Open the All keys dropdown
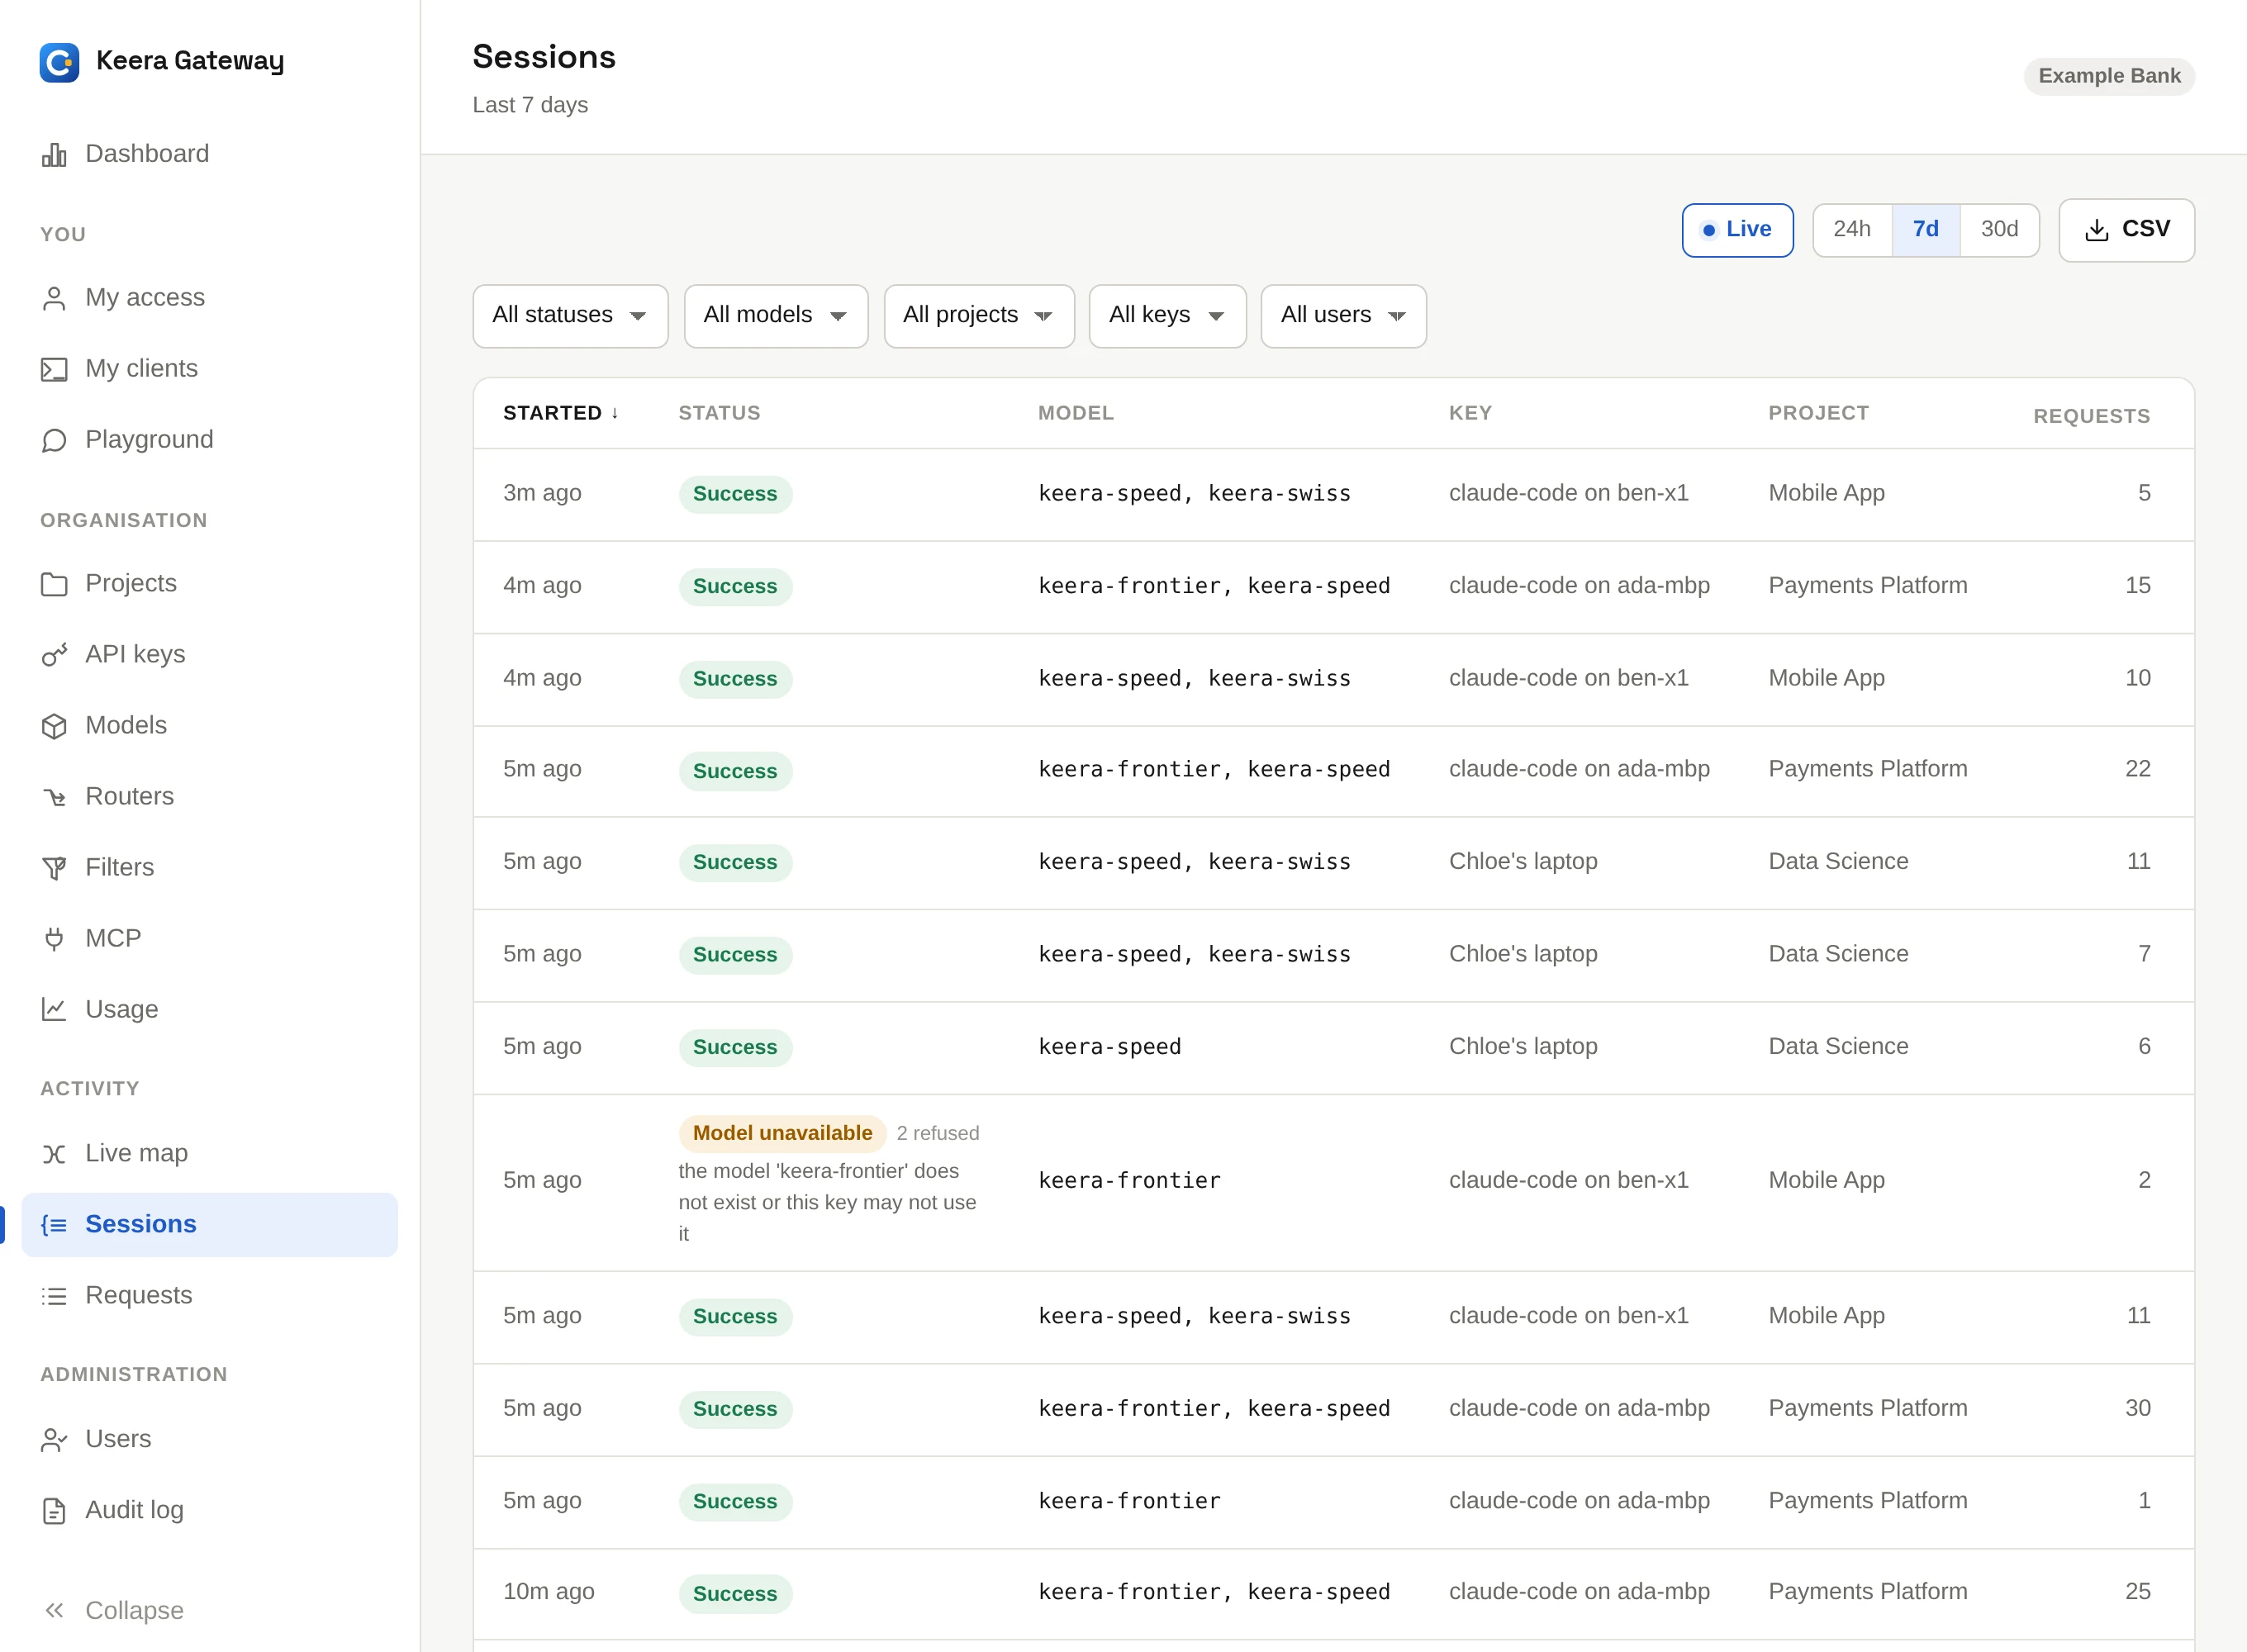 point(1167,316)
